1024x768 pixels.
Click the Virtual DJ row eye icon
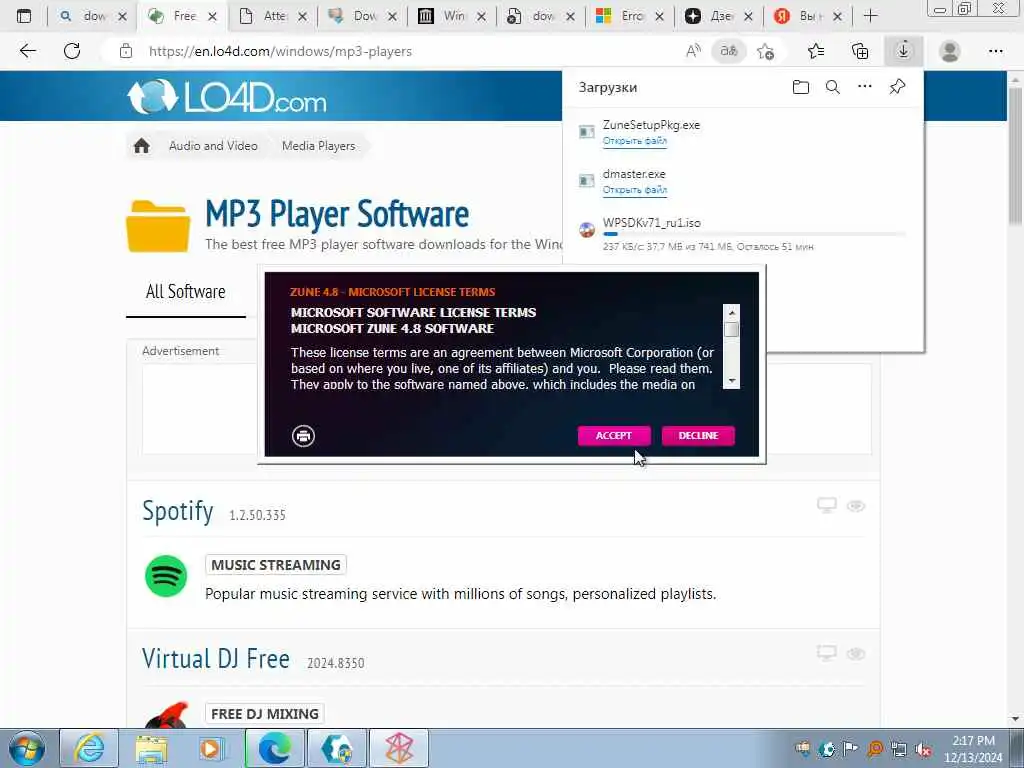856,654
